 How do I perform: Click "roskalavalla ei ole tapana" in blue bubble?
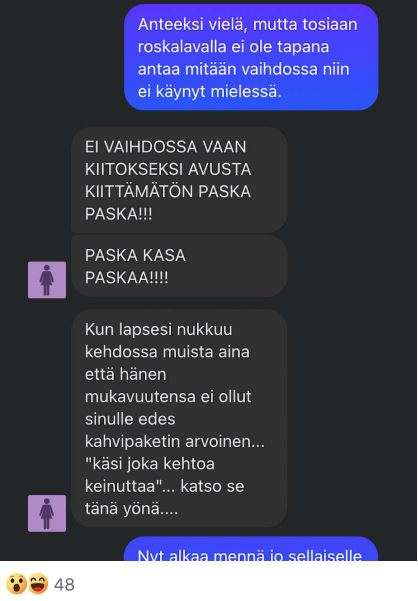[233, 46]
